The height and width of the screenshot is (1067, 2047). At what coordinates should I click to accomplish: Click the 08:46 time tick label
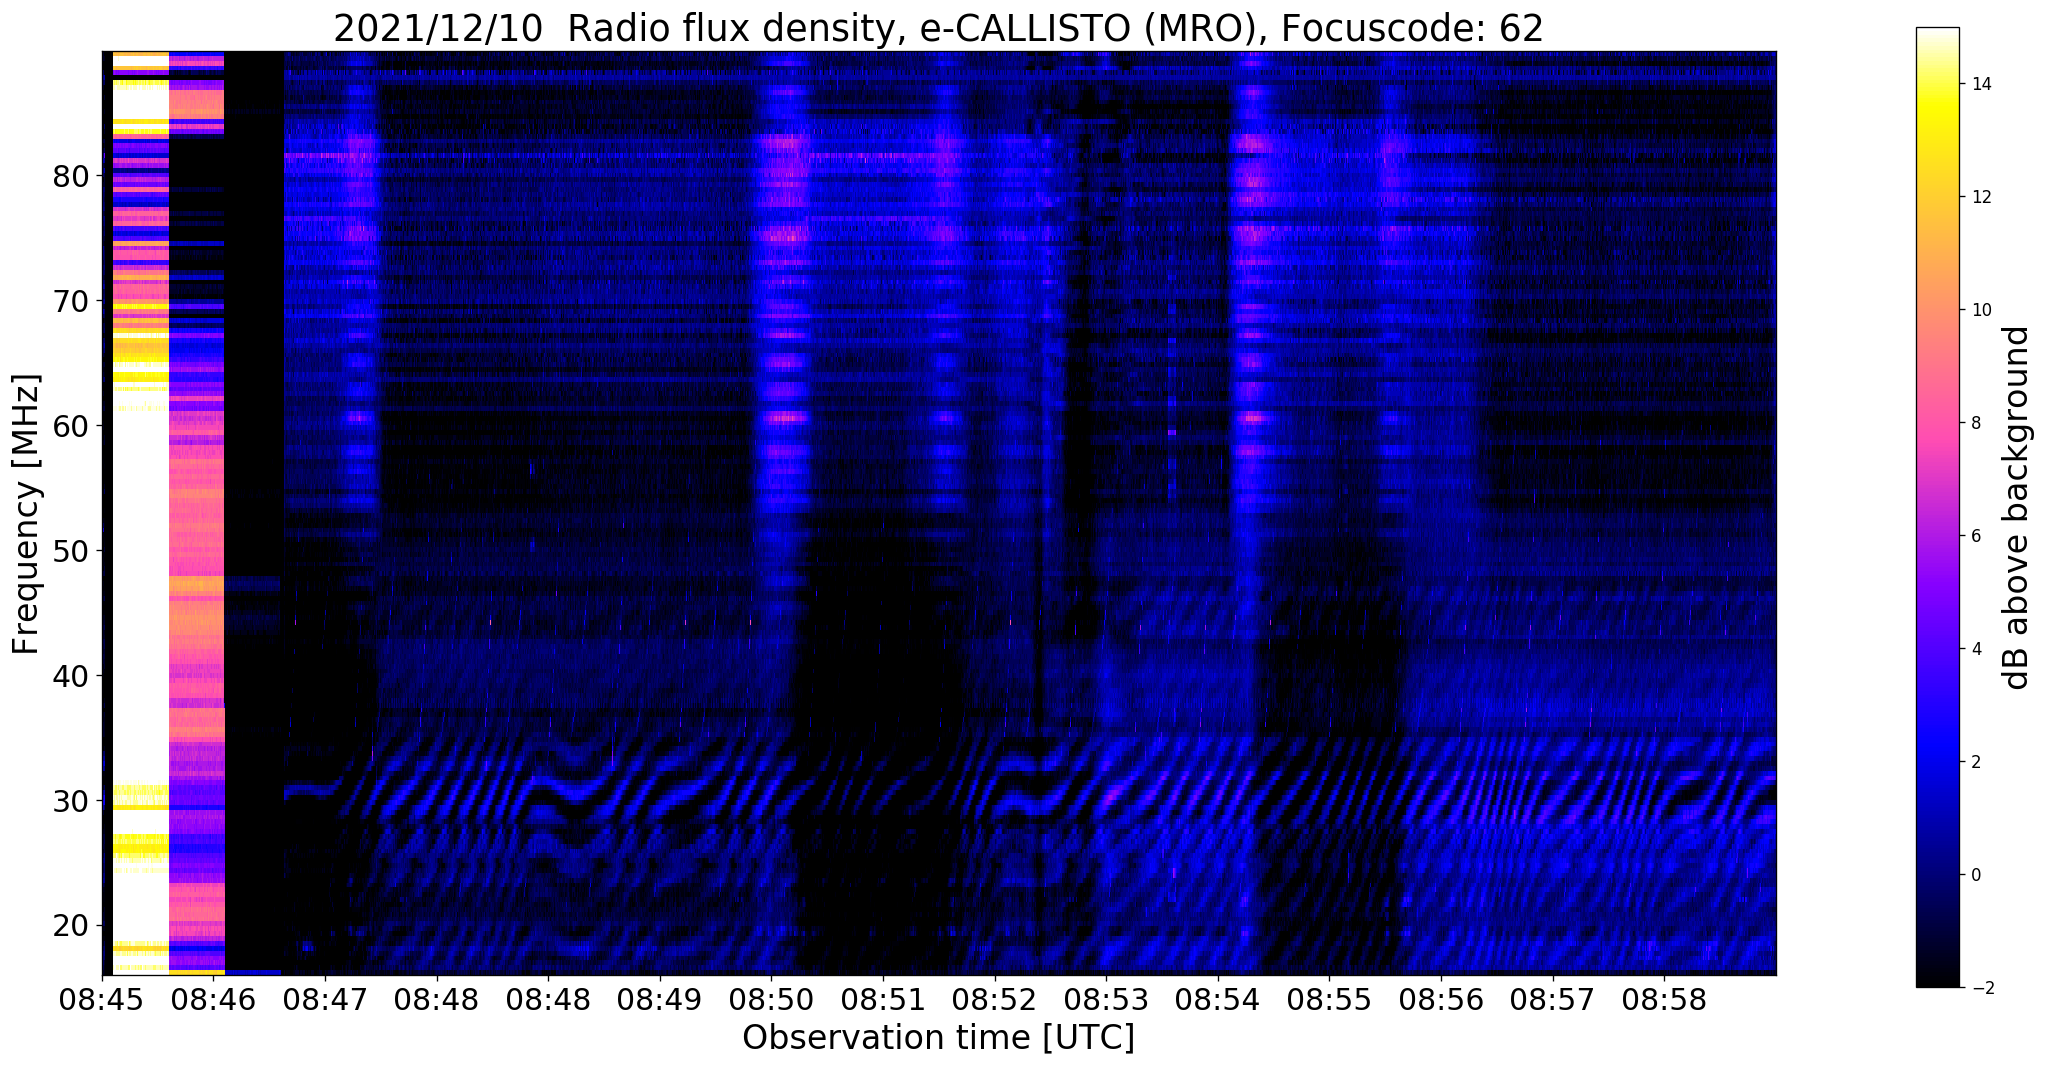pos(213,998)
